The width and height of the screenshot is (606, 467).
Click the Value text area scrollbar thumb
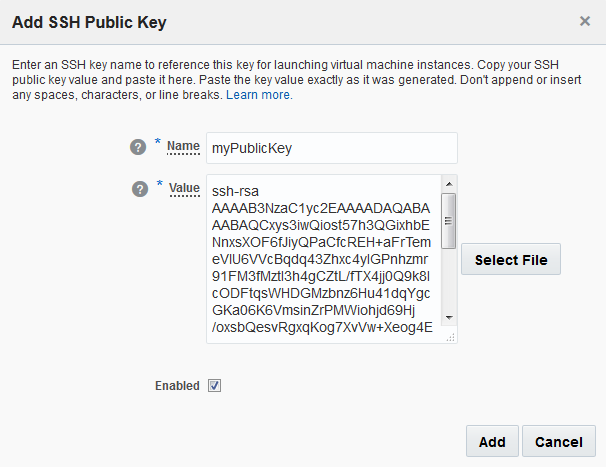click(x=449, y=220)
